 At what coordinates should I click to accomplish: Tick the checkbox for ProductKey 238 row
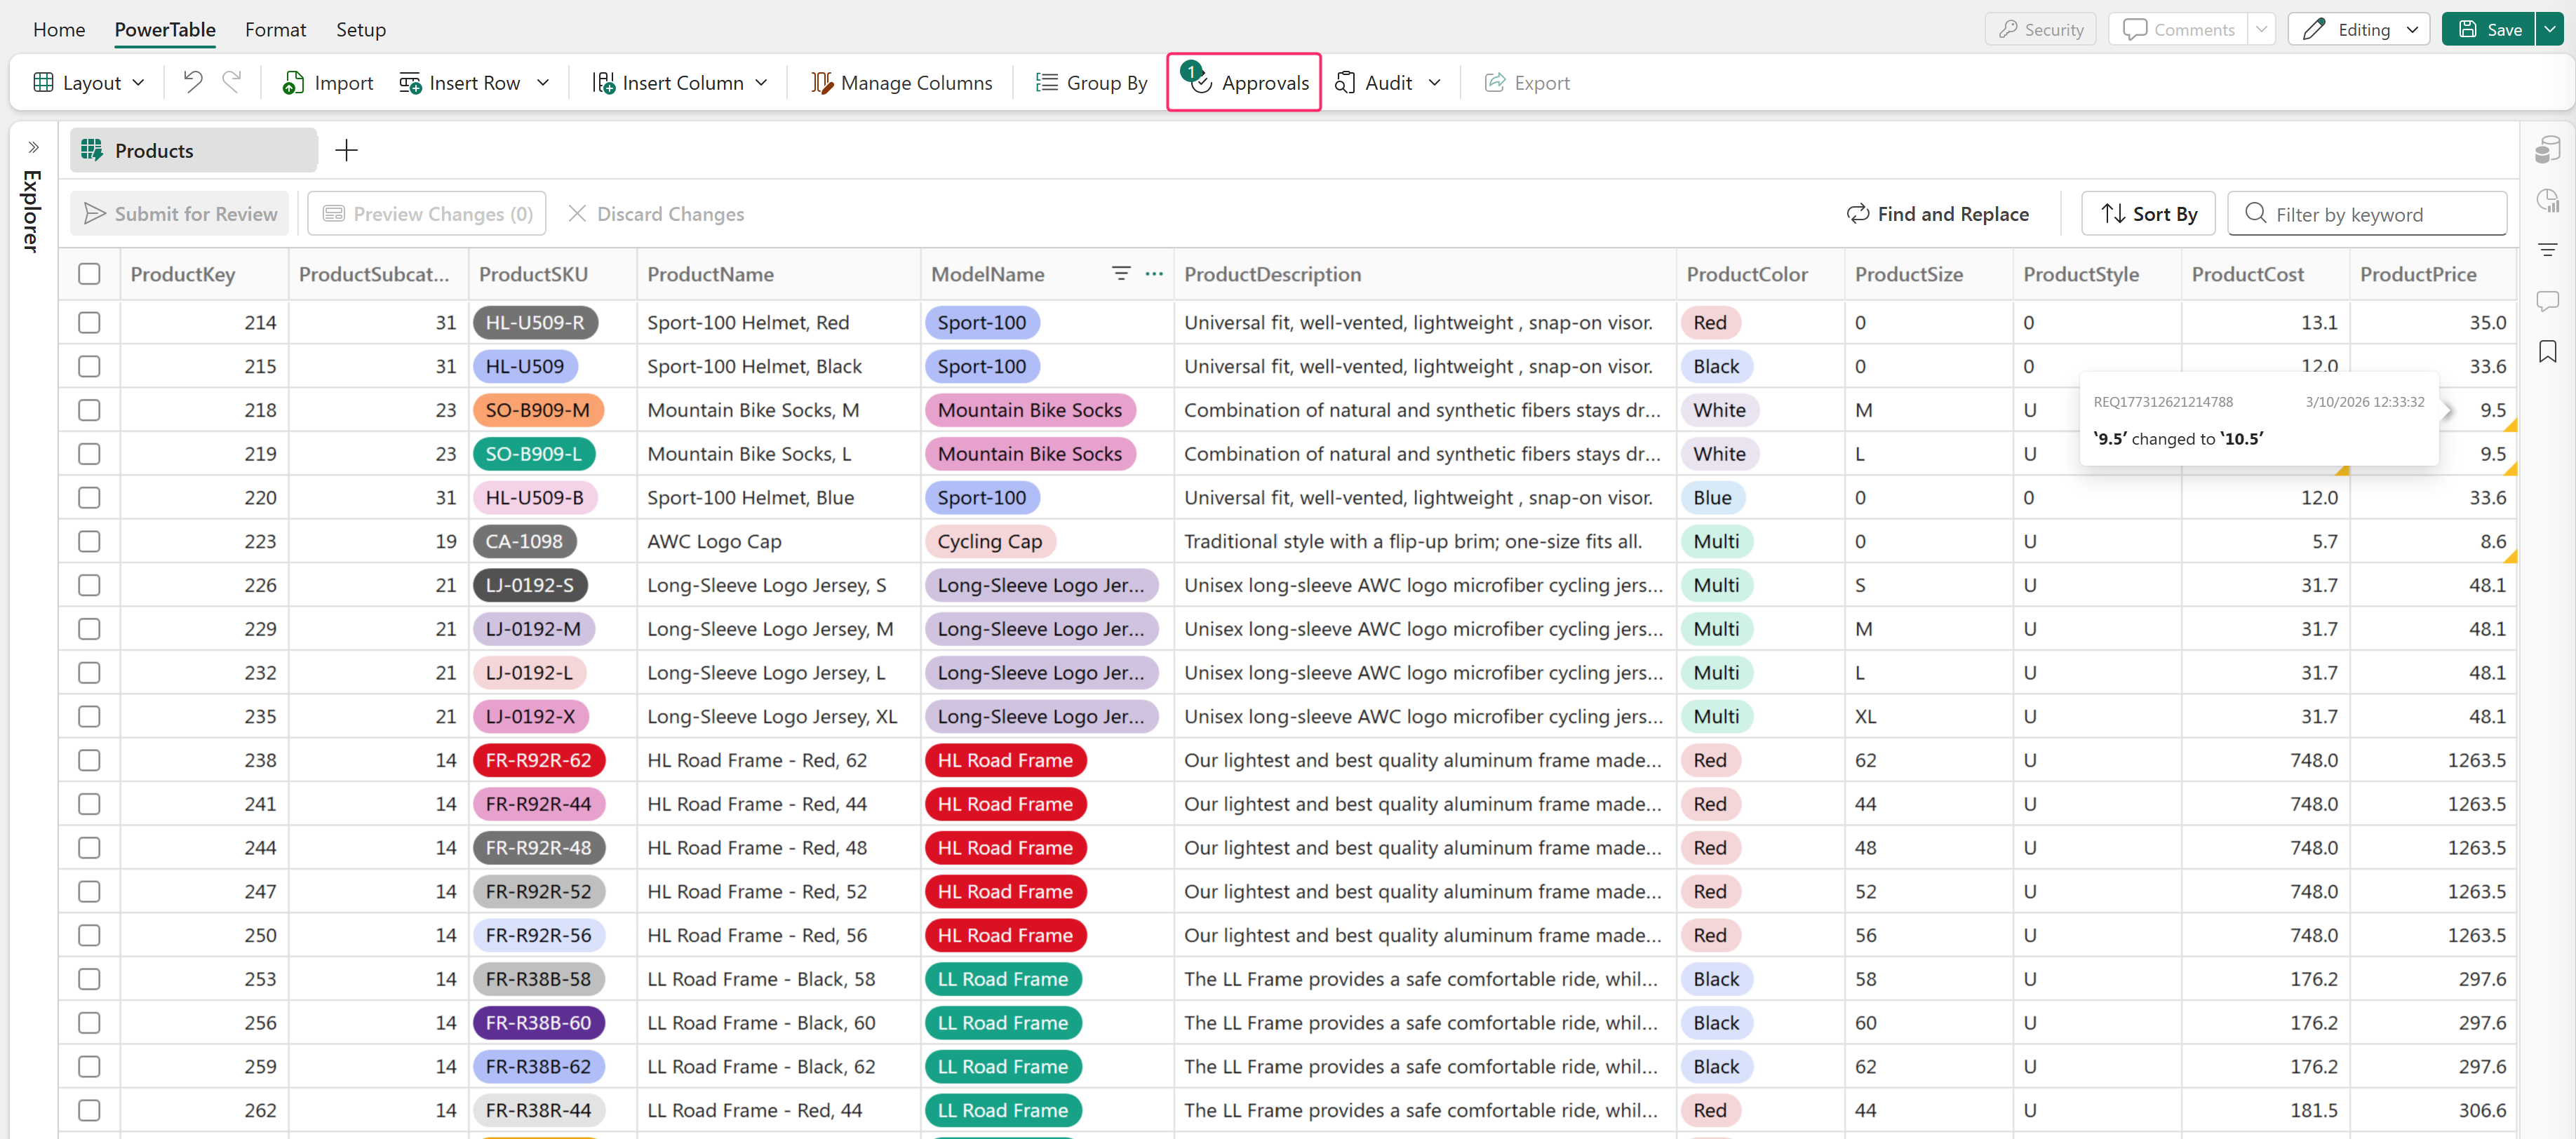tap(90, 760)
